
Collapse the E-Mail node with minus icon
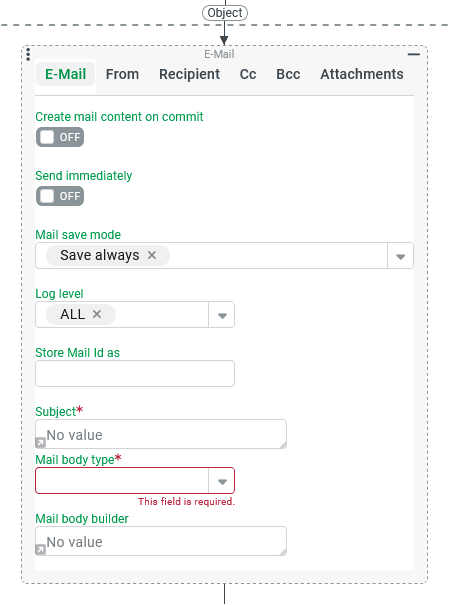414,54
